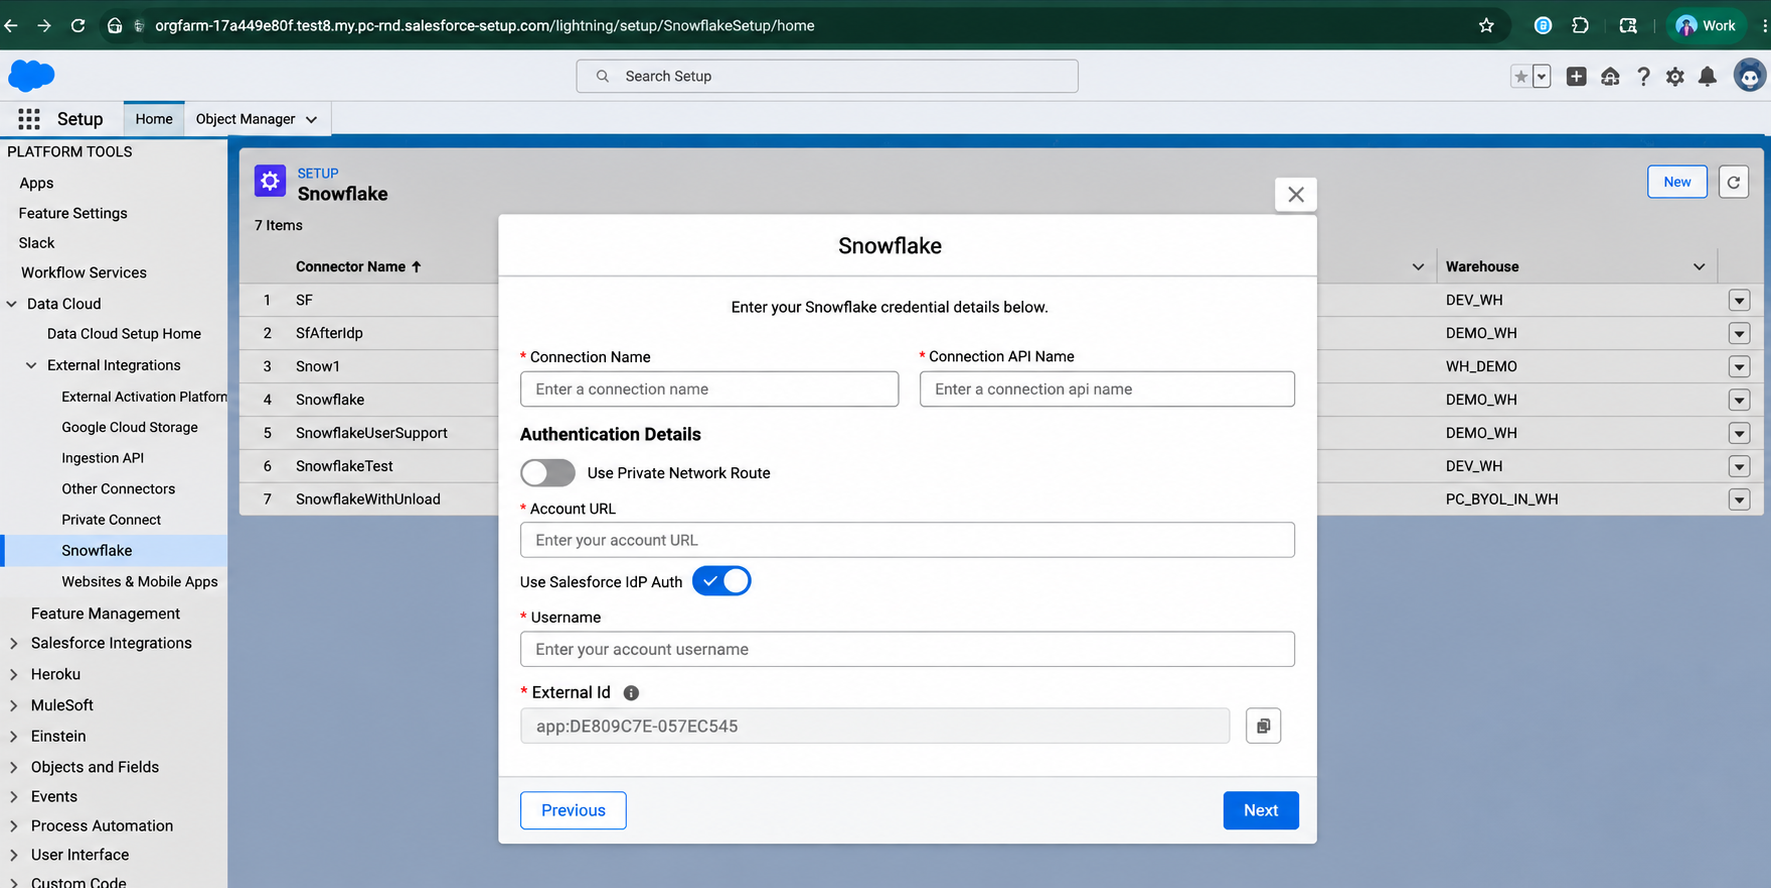Click the favorites star icon
Image resolution: width=1771 pixels, height=888 pixels.
coord(1521,77)
